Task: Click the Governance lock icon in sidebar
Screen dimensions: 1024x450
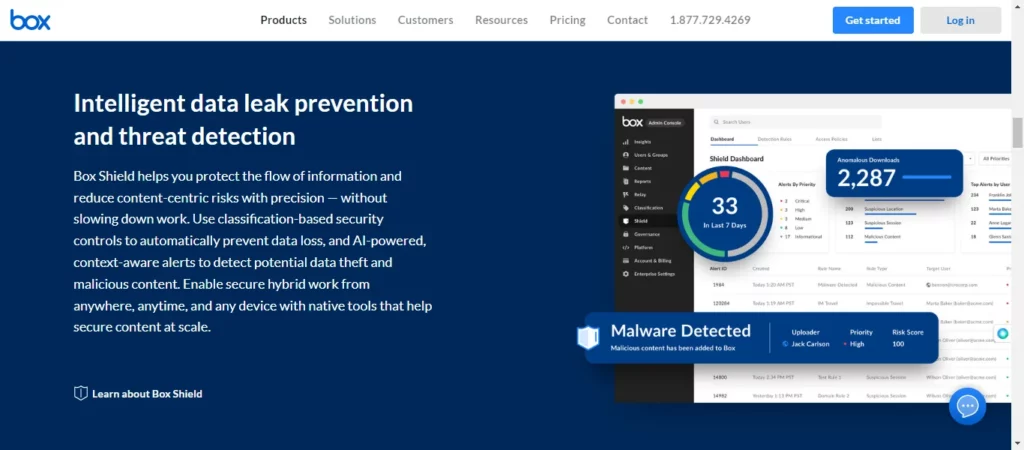Action: tap(626, 234)
